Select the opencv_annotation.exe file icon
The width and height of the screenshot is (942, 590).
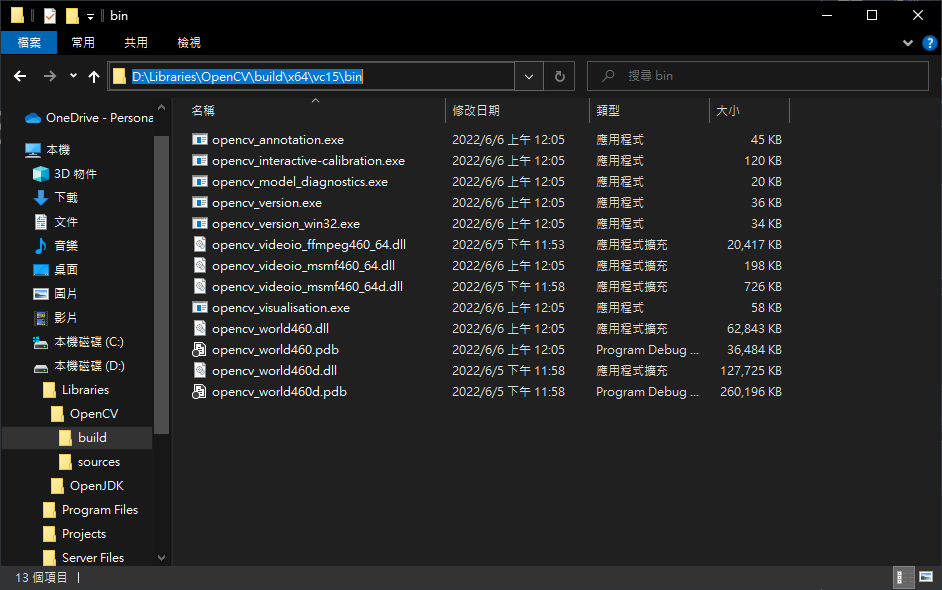(x=199, y=139)
